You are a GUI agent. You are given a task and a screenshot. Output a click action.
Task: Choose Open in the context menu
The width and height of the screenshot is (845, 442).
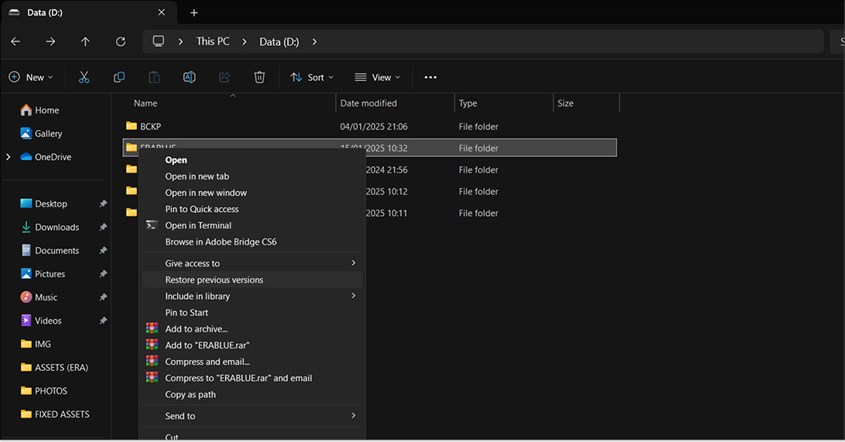(251, 160)
